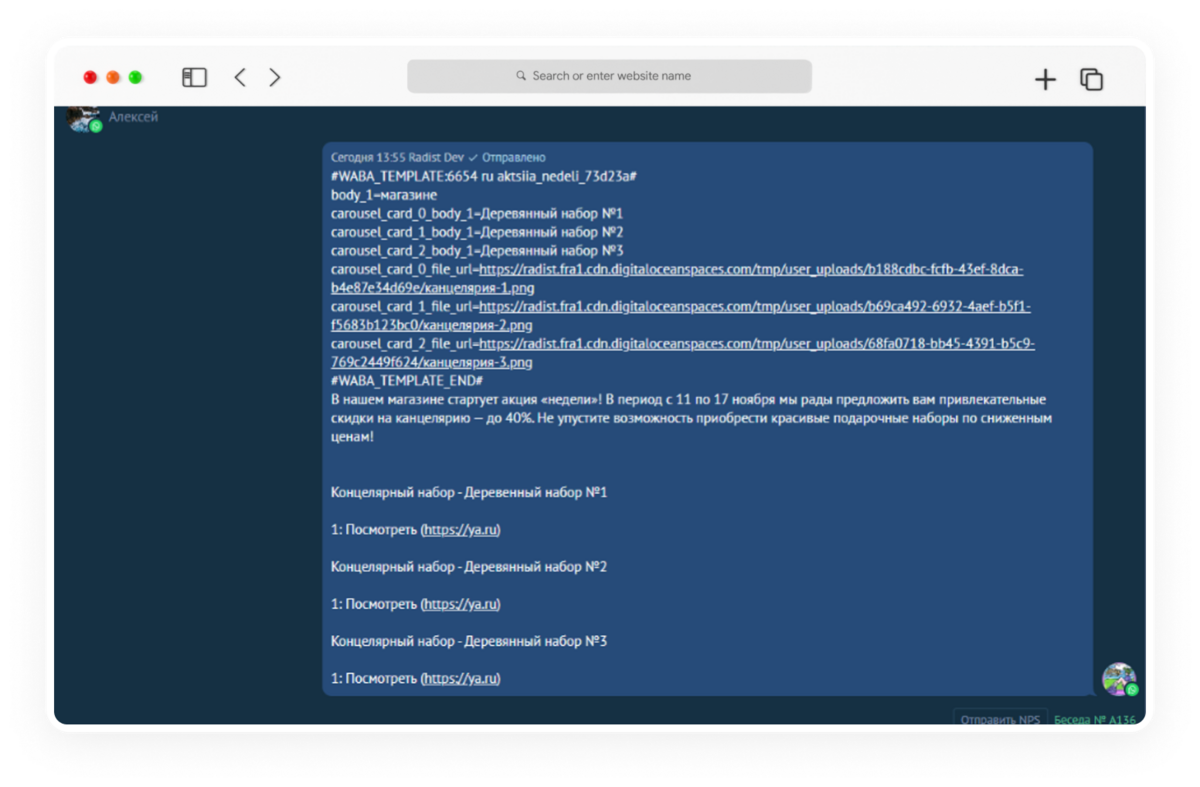Open a new tab with the plus icon
Screen dimensions: 1200x787
click(1045, 79)
